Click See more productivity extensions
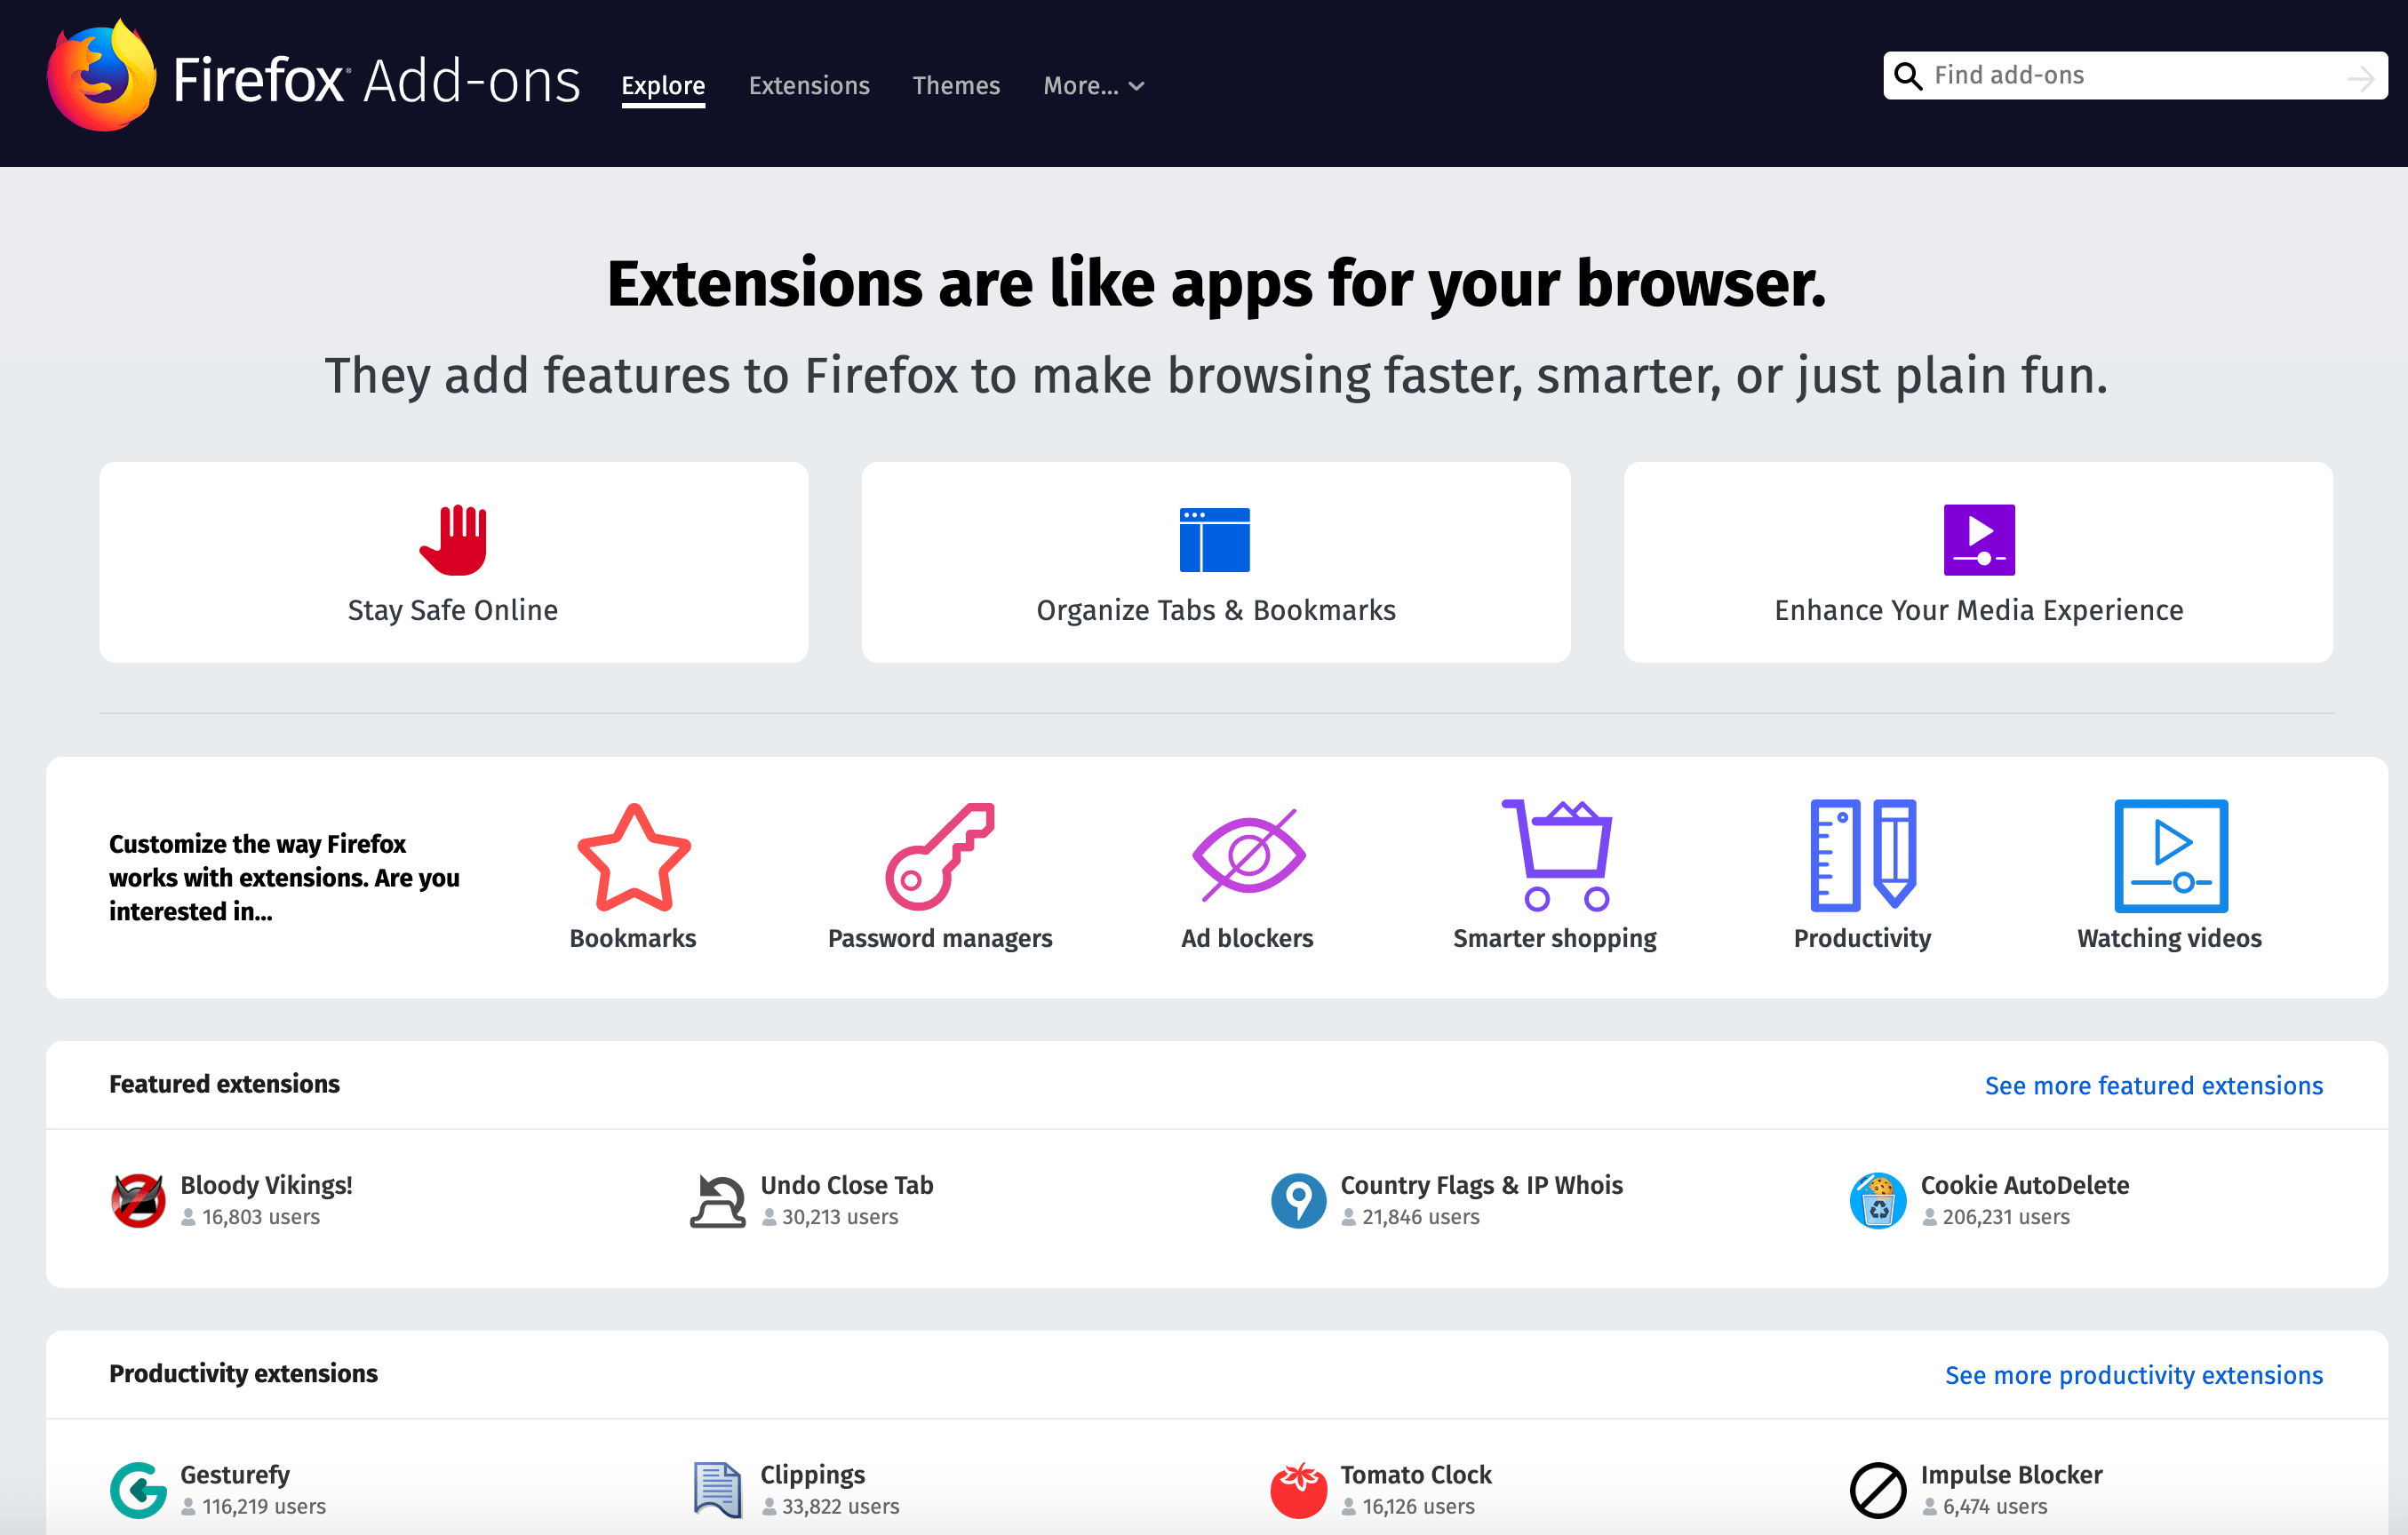The height and width of the screenshot is (1535, 2408). [2133, 1376]
